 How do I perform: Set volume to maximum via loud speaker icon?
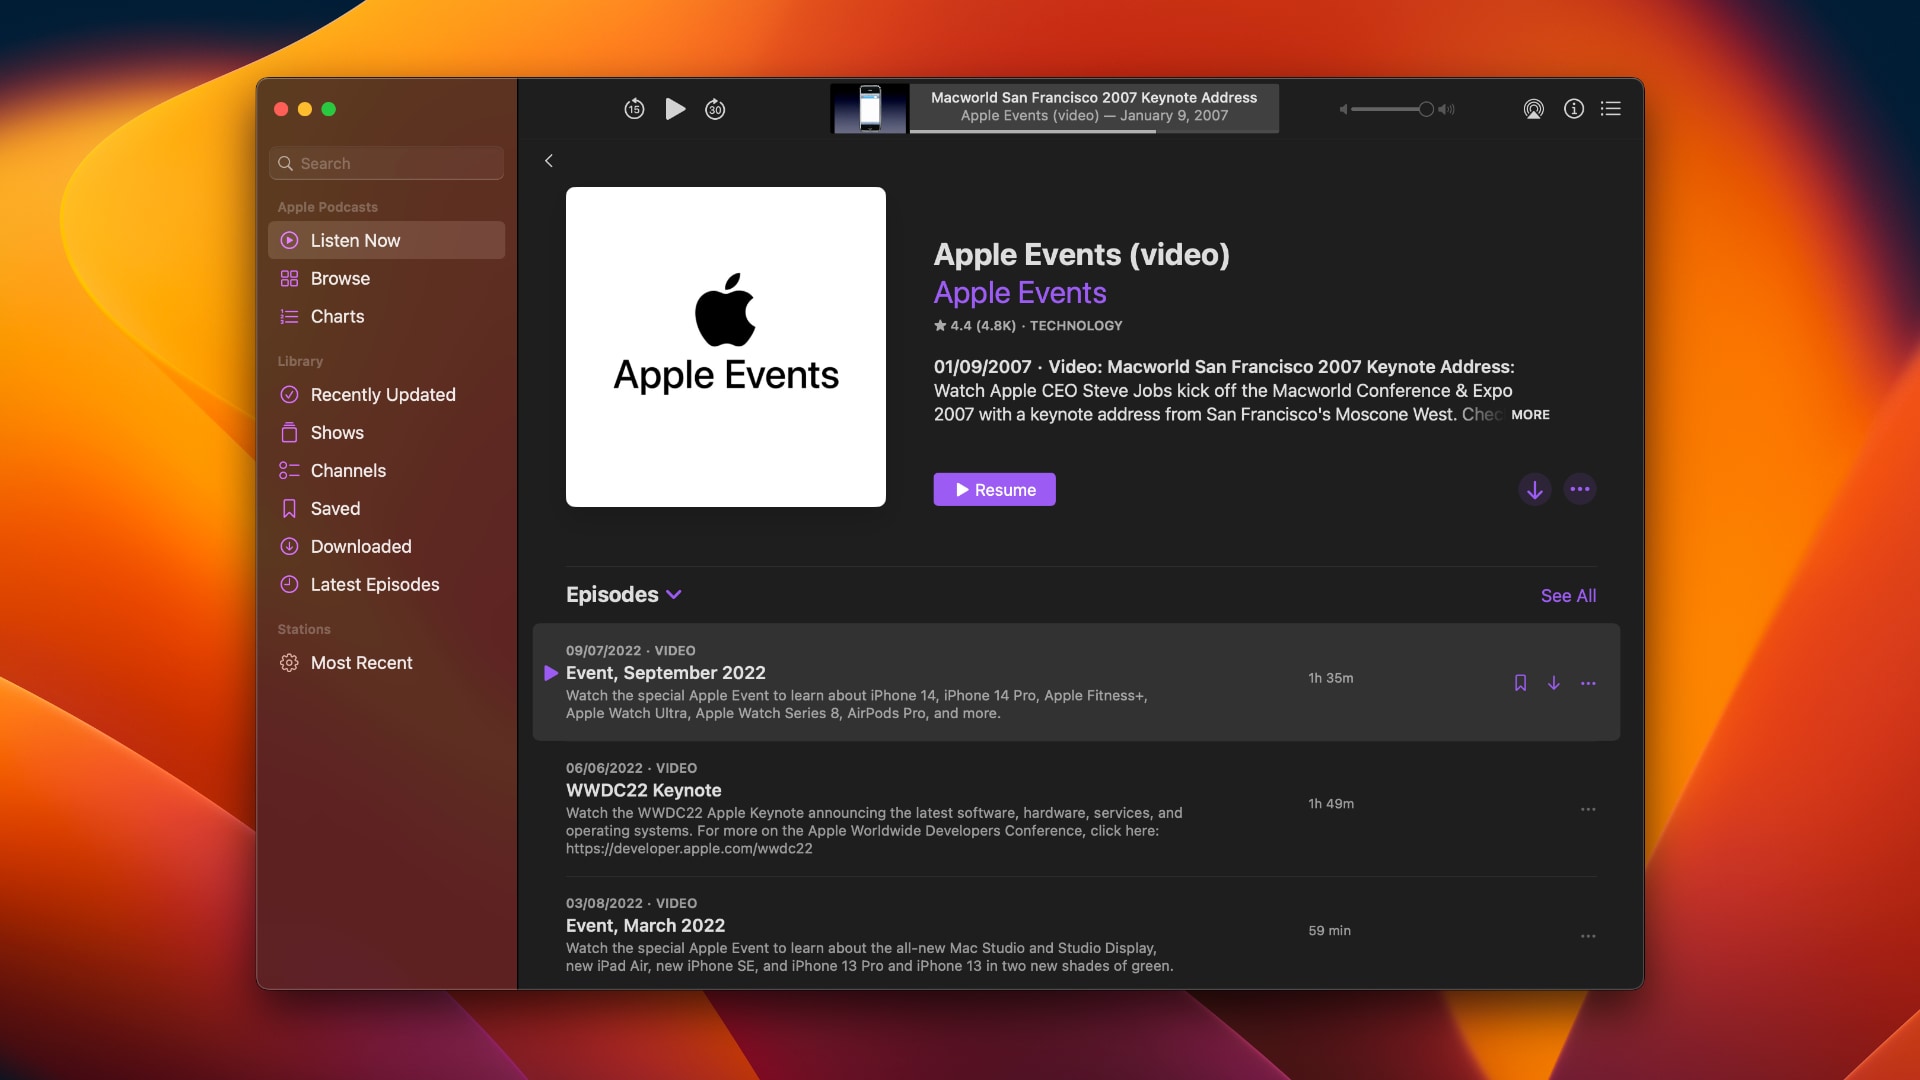point(1447,109)
